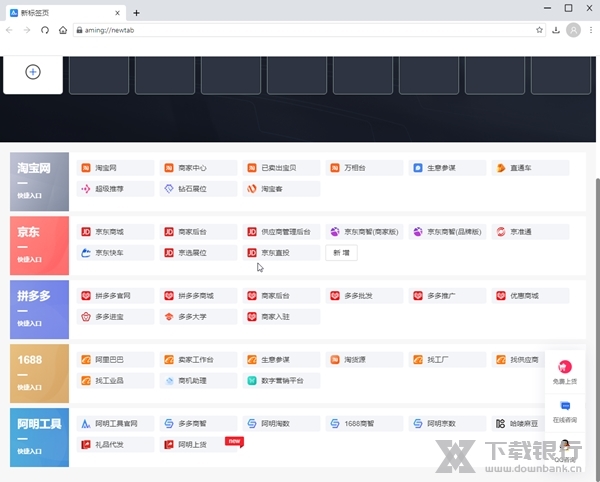The width and height of the screenshot is (600, 482).
Task: Open the 直通车 shortcut
Action: coord(530,168)
